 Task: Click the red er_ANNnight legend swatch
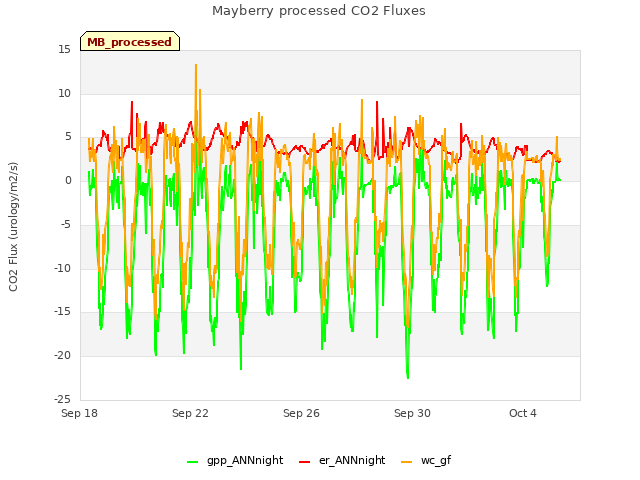tap(304, 462)
